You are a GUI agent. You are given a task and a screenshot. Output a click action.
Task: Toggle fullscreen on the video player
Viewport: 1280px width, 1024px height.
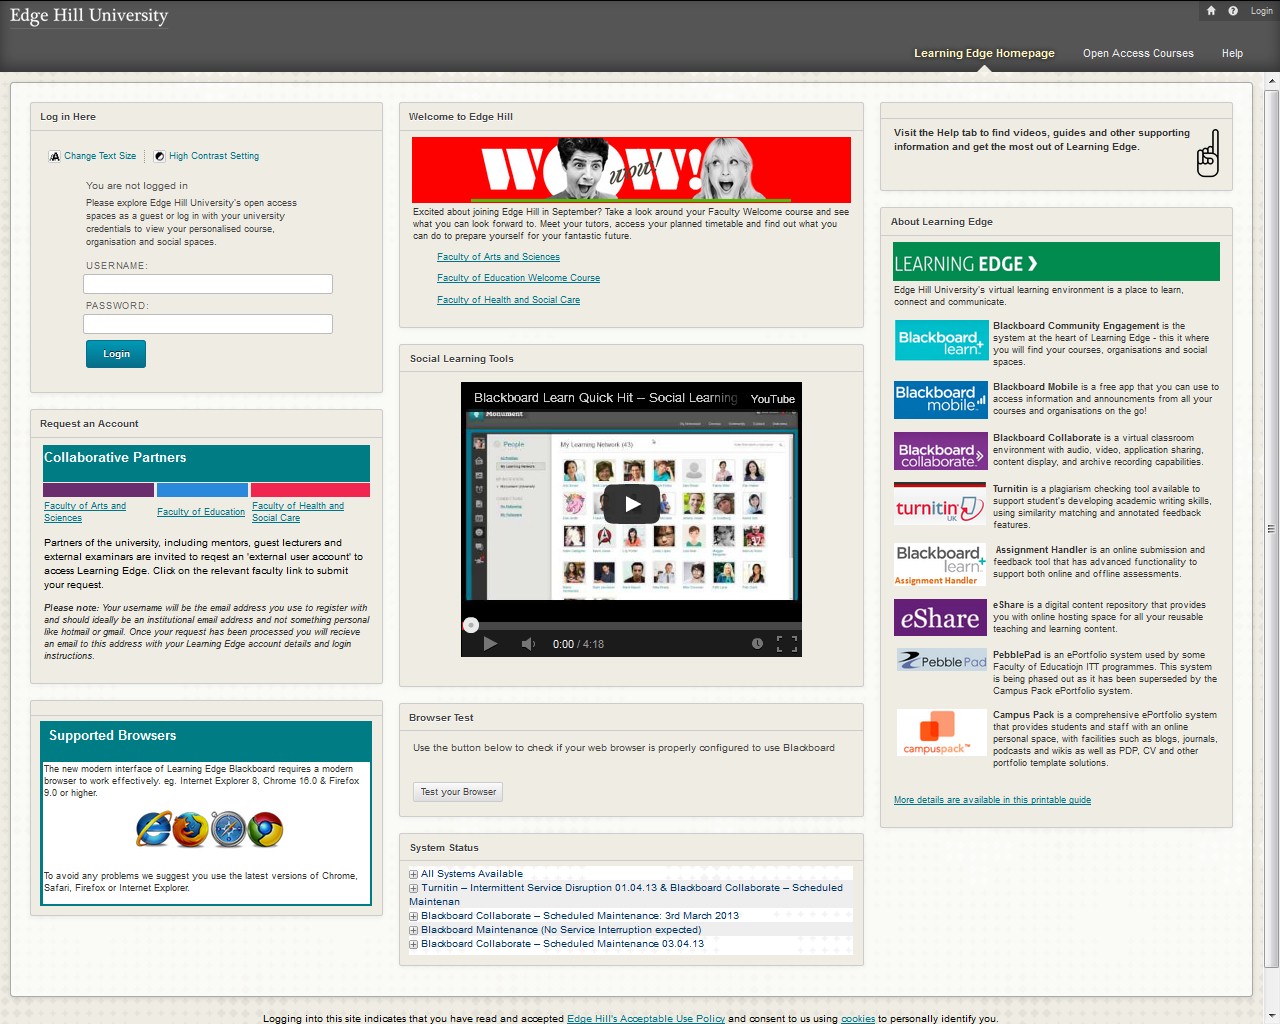click(787, 644)
